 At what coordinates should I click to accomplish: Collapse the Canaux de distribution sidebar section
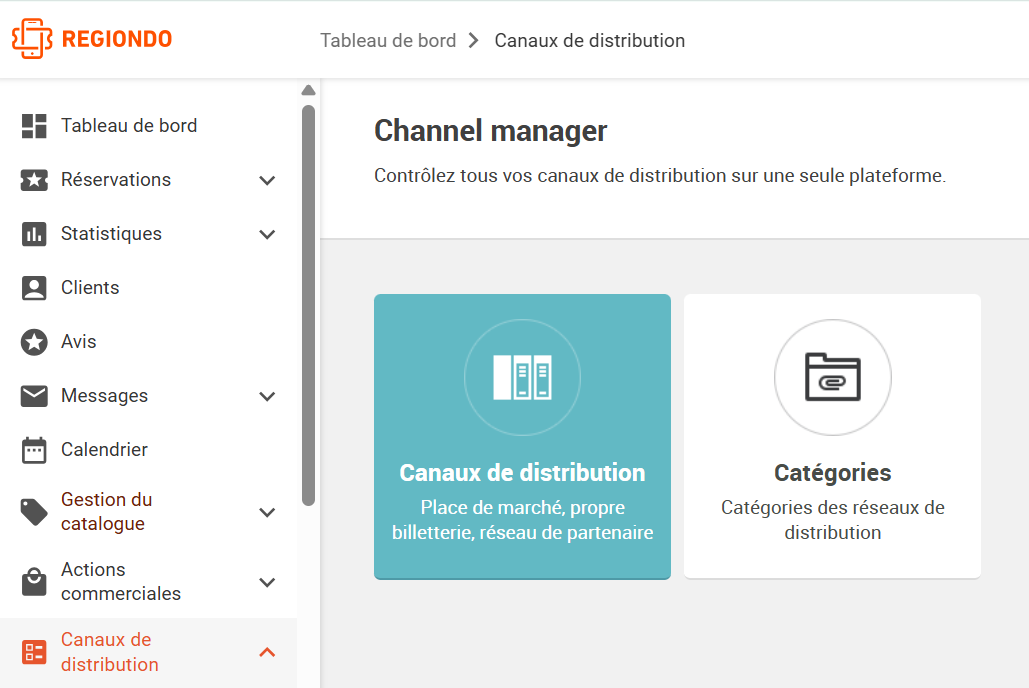point(267,652)
